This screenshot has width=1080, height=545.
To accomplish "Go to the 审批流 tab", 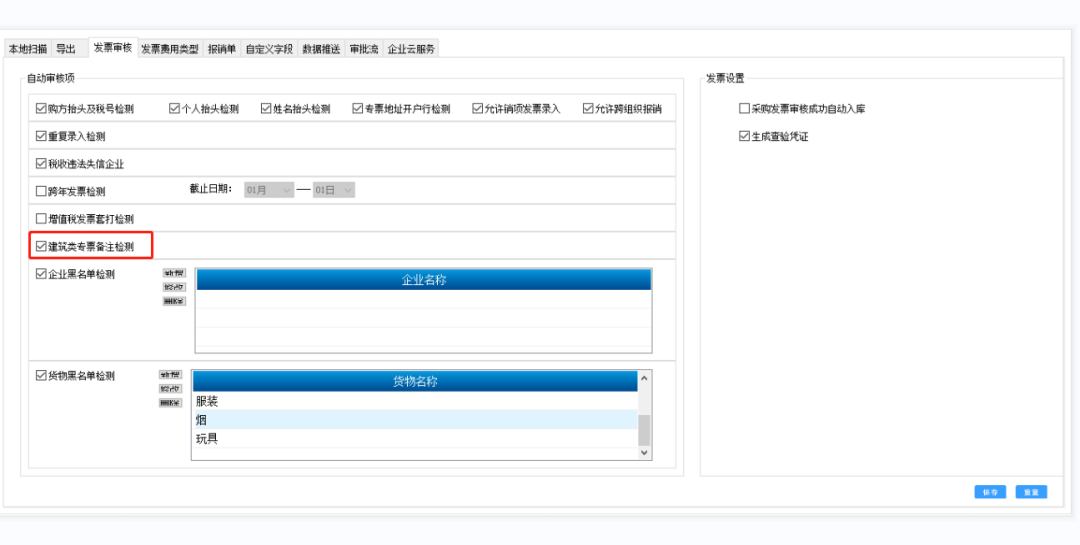I will (x=363, y=49).
